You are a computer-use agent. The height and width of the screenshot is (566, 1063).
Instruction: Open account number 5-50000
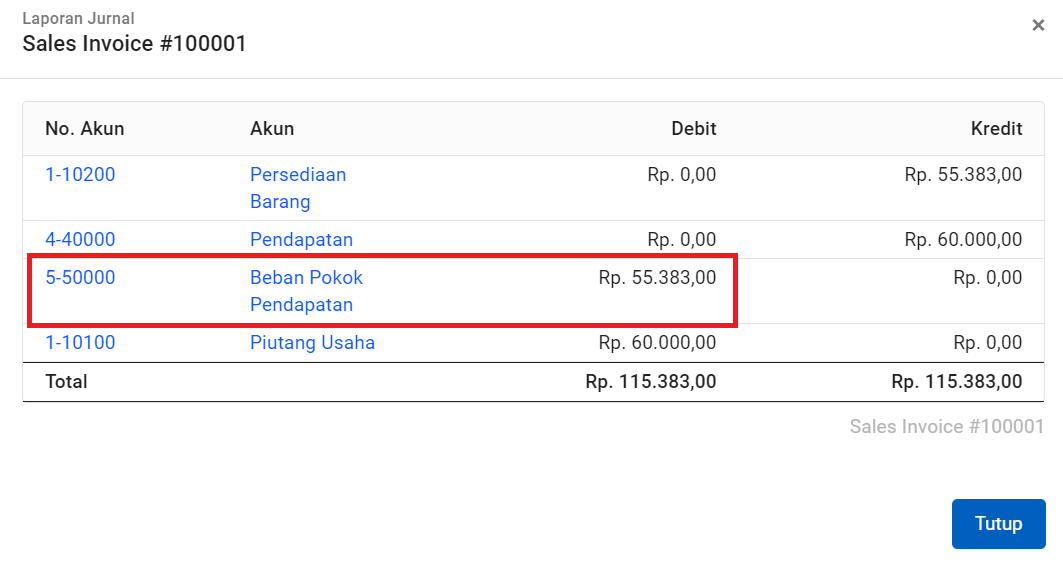80,277
